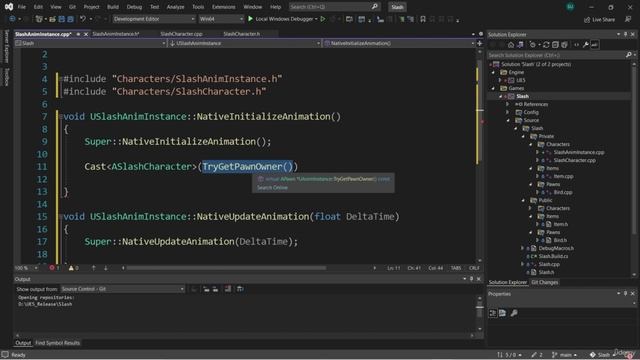640x360 pixels.
Task: Toggle auto-hide pin on Output panel
Action: (471, 279)
